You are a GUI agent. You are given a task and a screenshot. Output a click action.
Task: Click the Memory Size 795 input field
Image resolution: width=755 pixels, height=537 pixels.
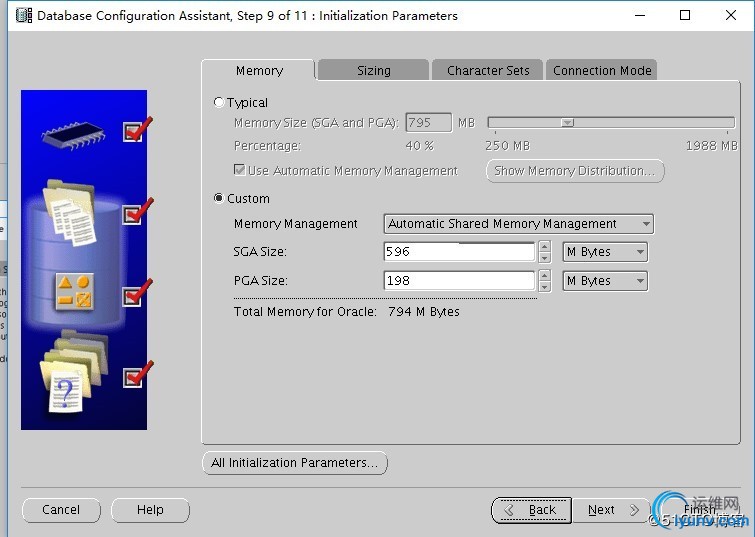[x=429, y=122]
